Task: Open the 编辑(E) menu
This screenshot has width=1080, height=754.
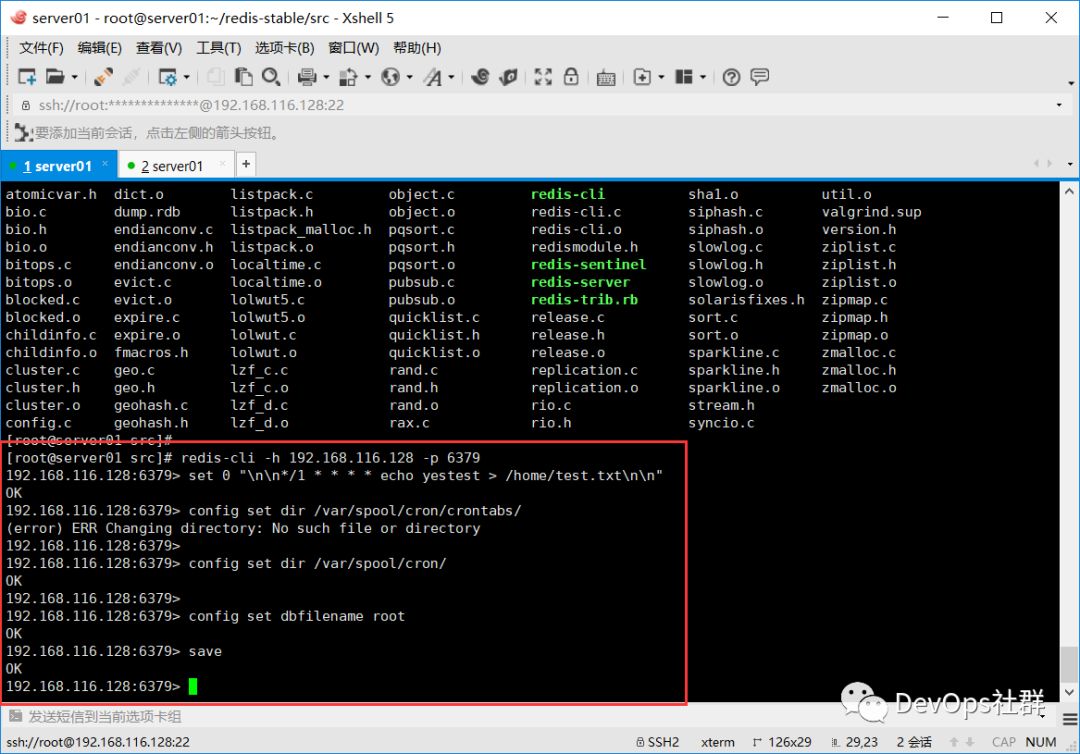Action: 100,48
